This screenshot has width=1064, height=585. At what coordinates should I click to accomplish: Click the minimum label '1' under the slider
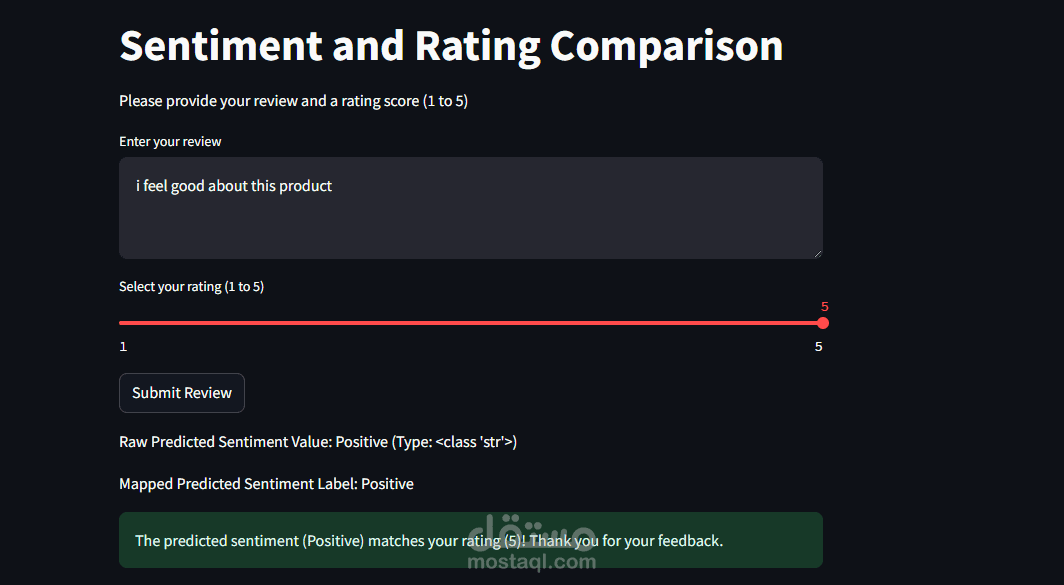tap(123, 347)
